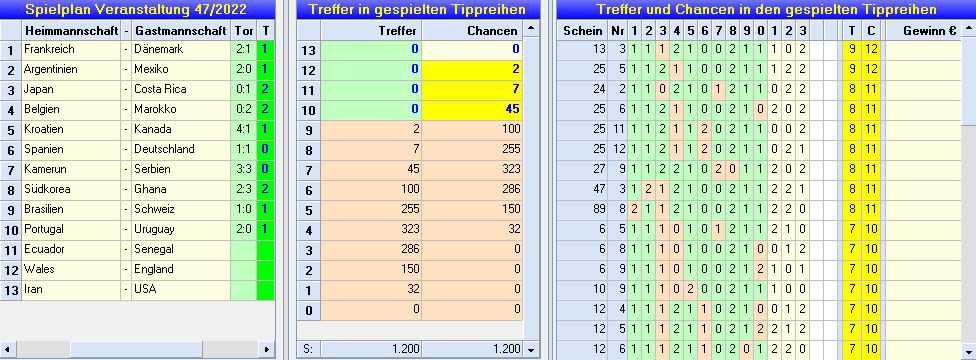The image size is (976, 360).
Task: Click the Mexiko guest team cell
Action: click(181, 69)
